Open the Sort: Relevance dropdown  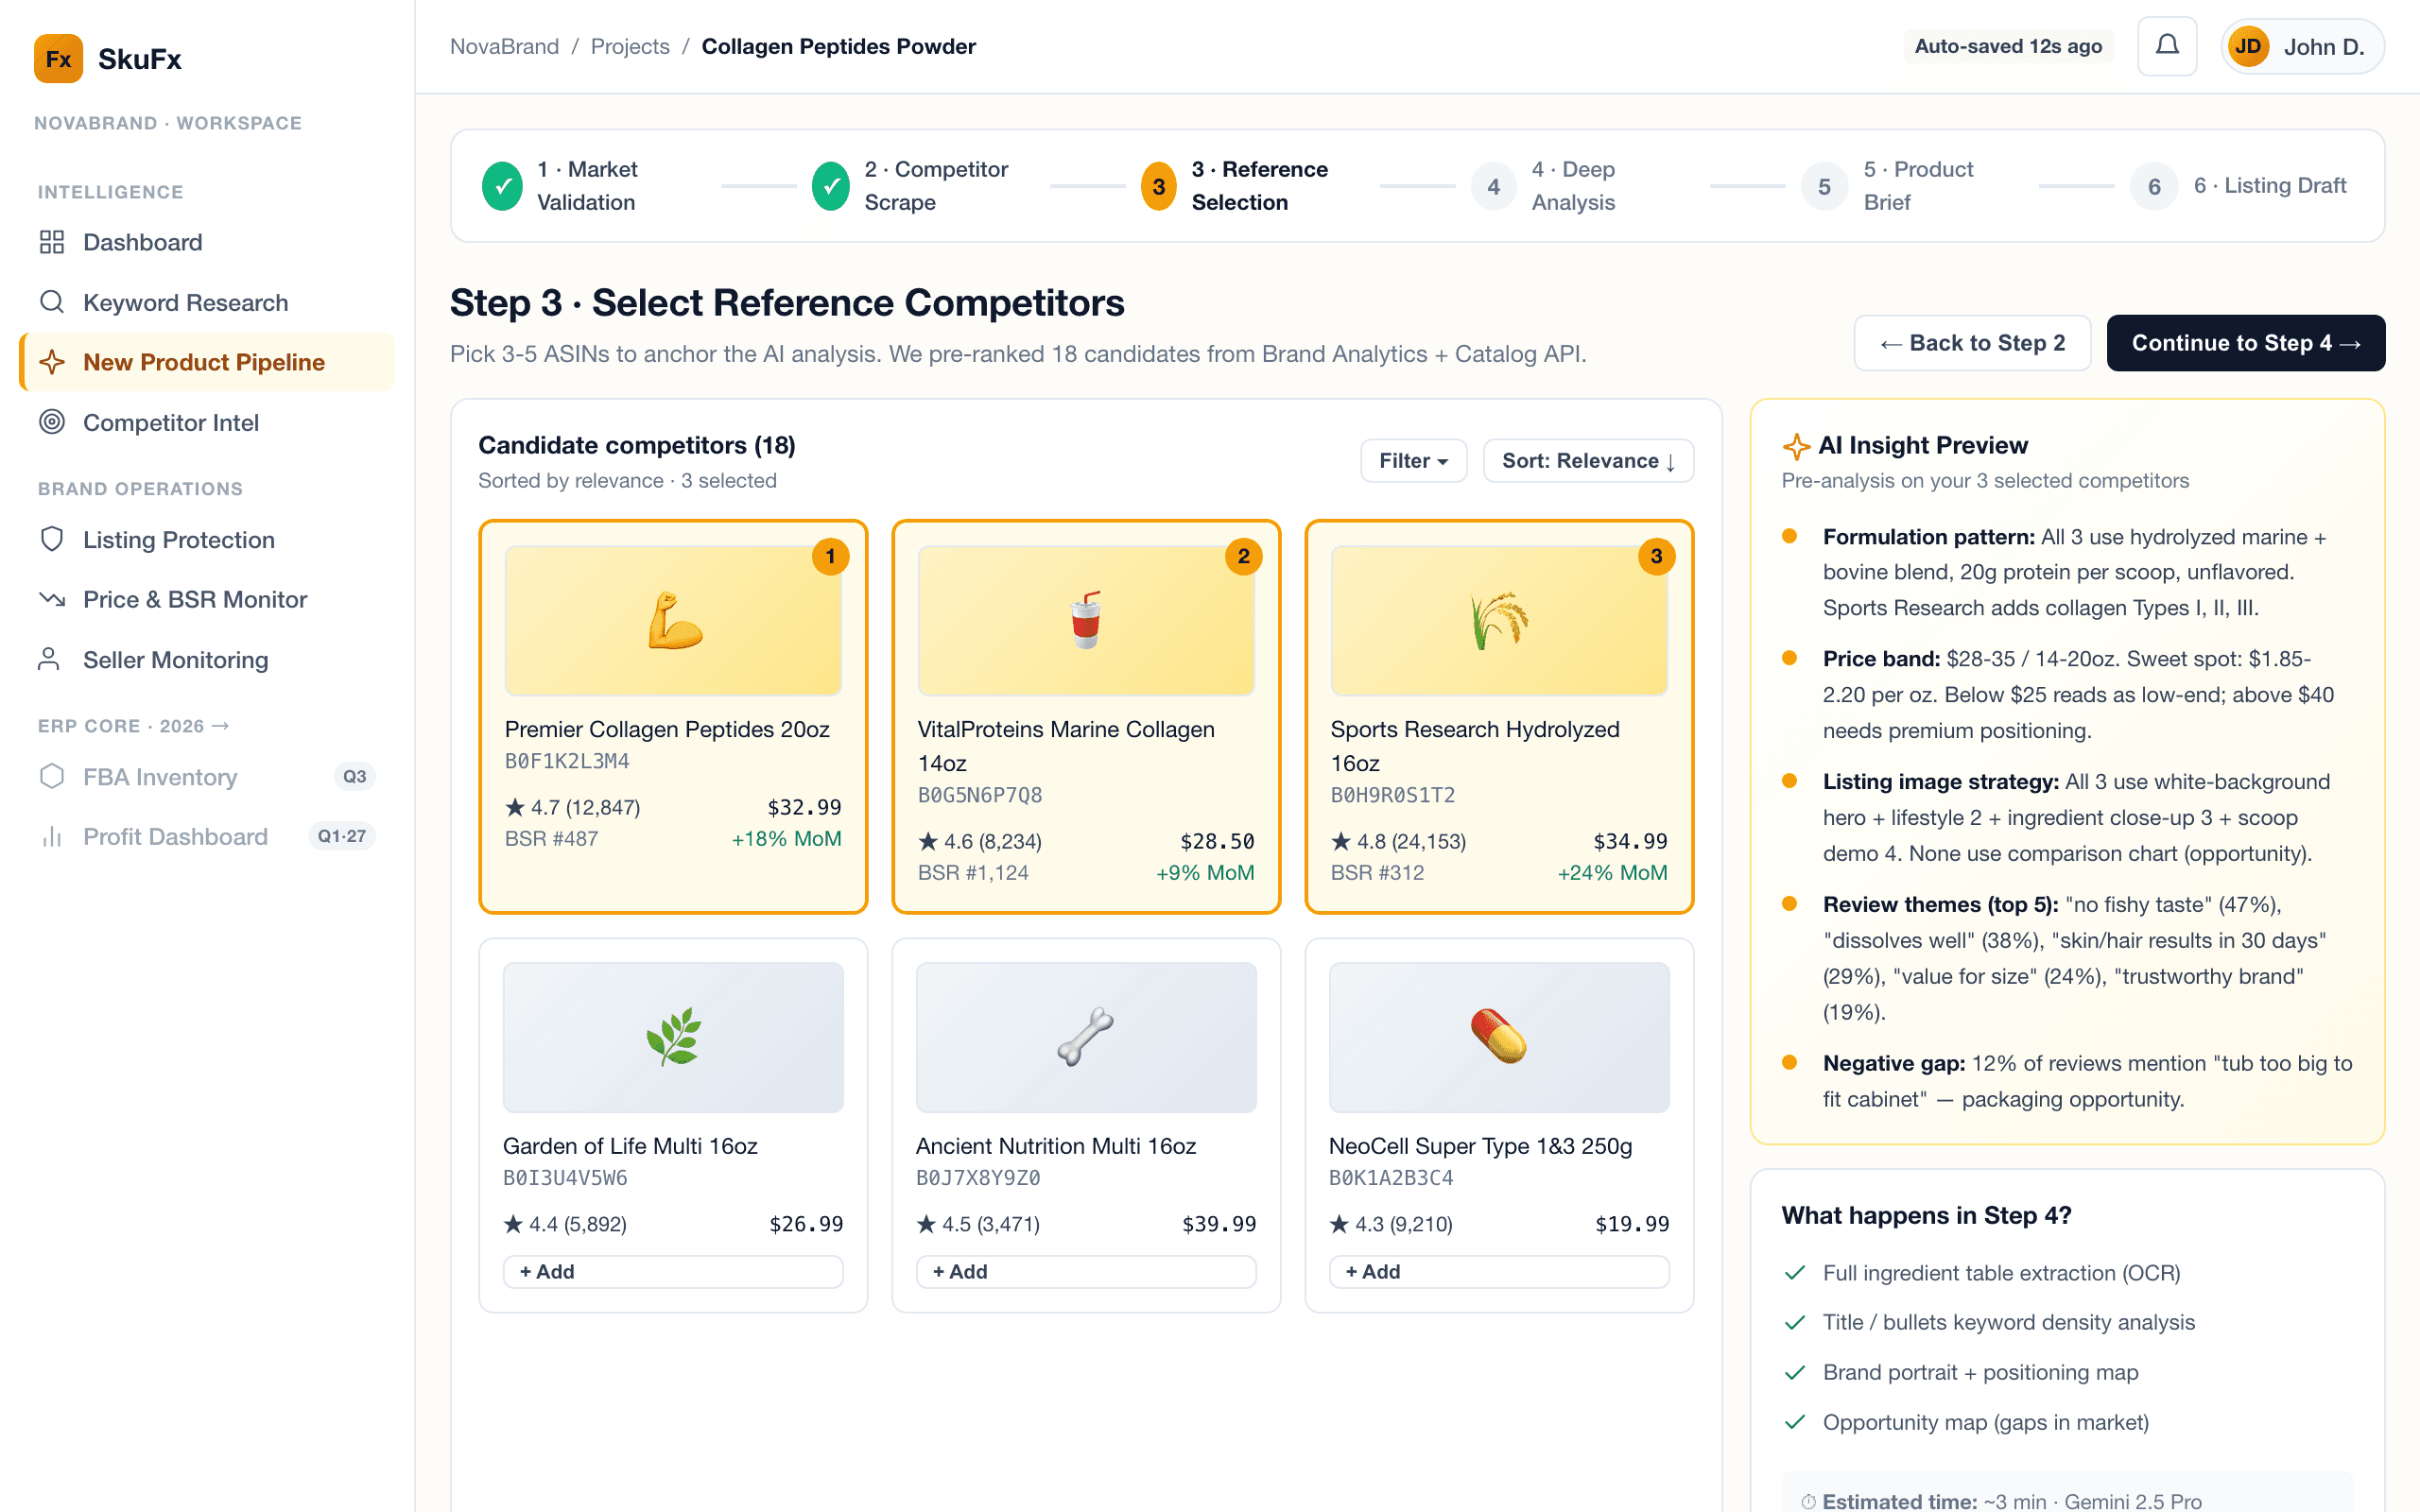pyautogui.click(x=1588, y=461)
